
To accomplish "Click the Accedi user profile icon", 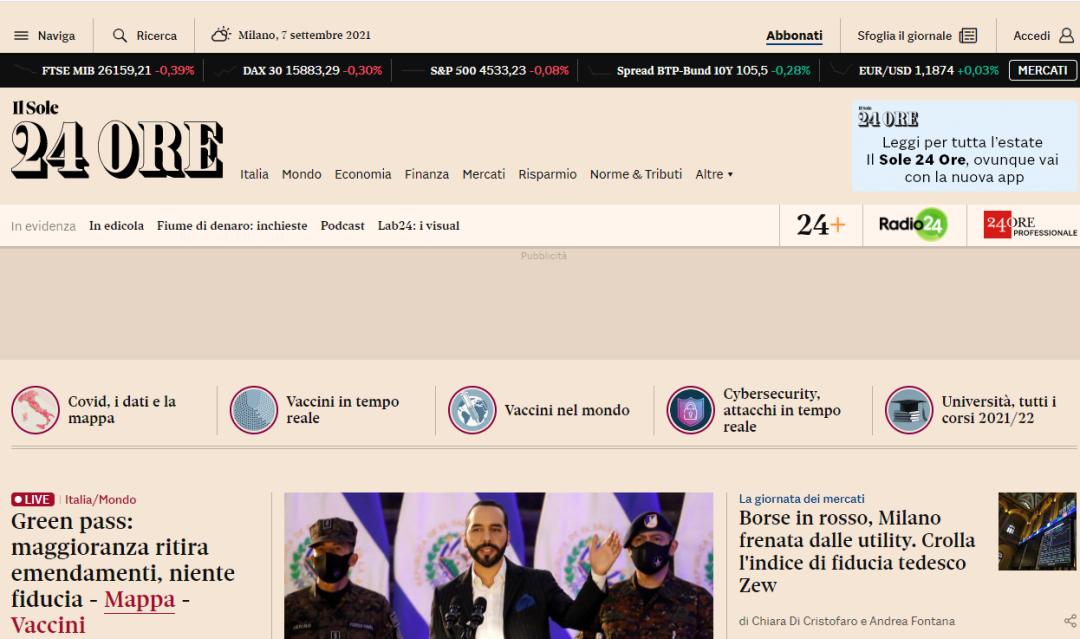I will pos(1066,35).
